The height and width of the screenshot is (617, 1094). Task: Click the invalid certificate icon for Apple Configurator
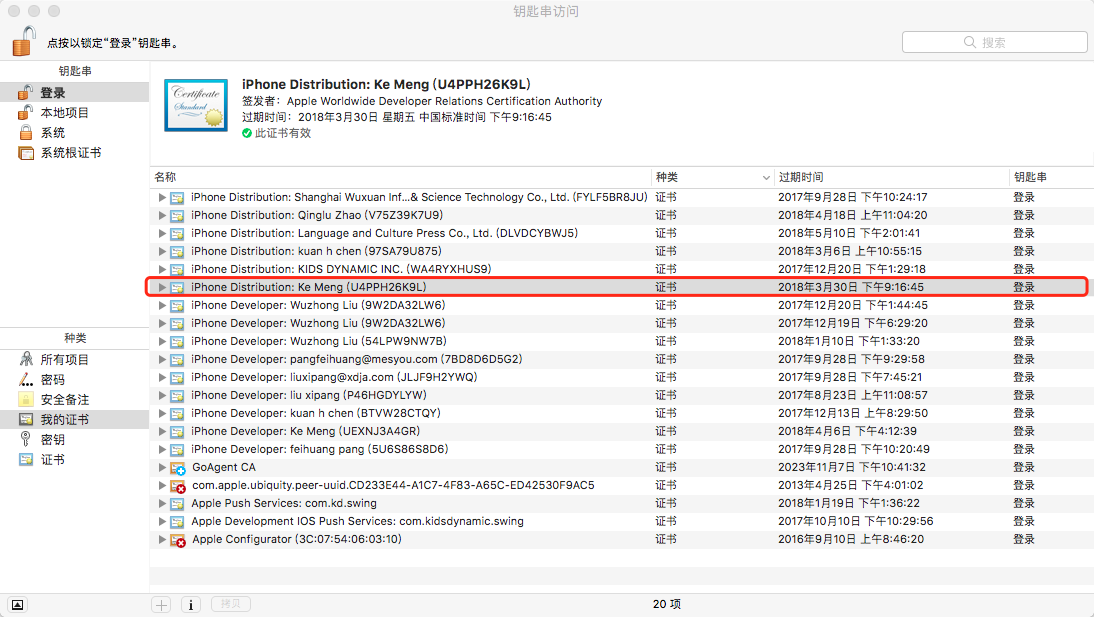click(x=178, y=540)
